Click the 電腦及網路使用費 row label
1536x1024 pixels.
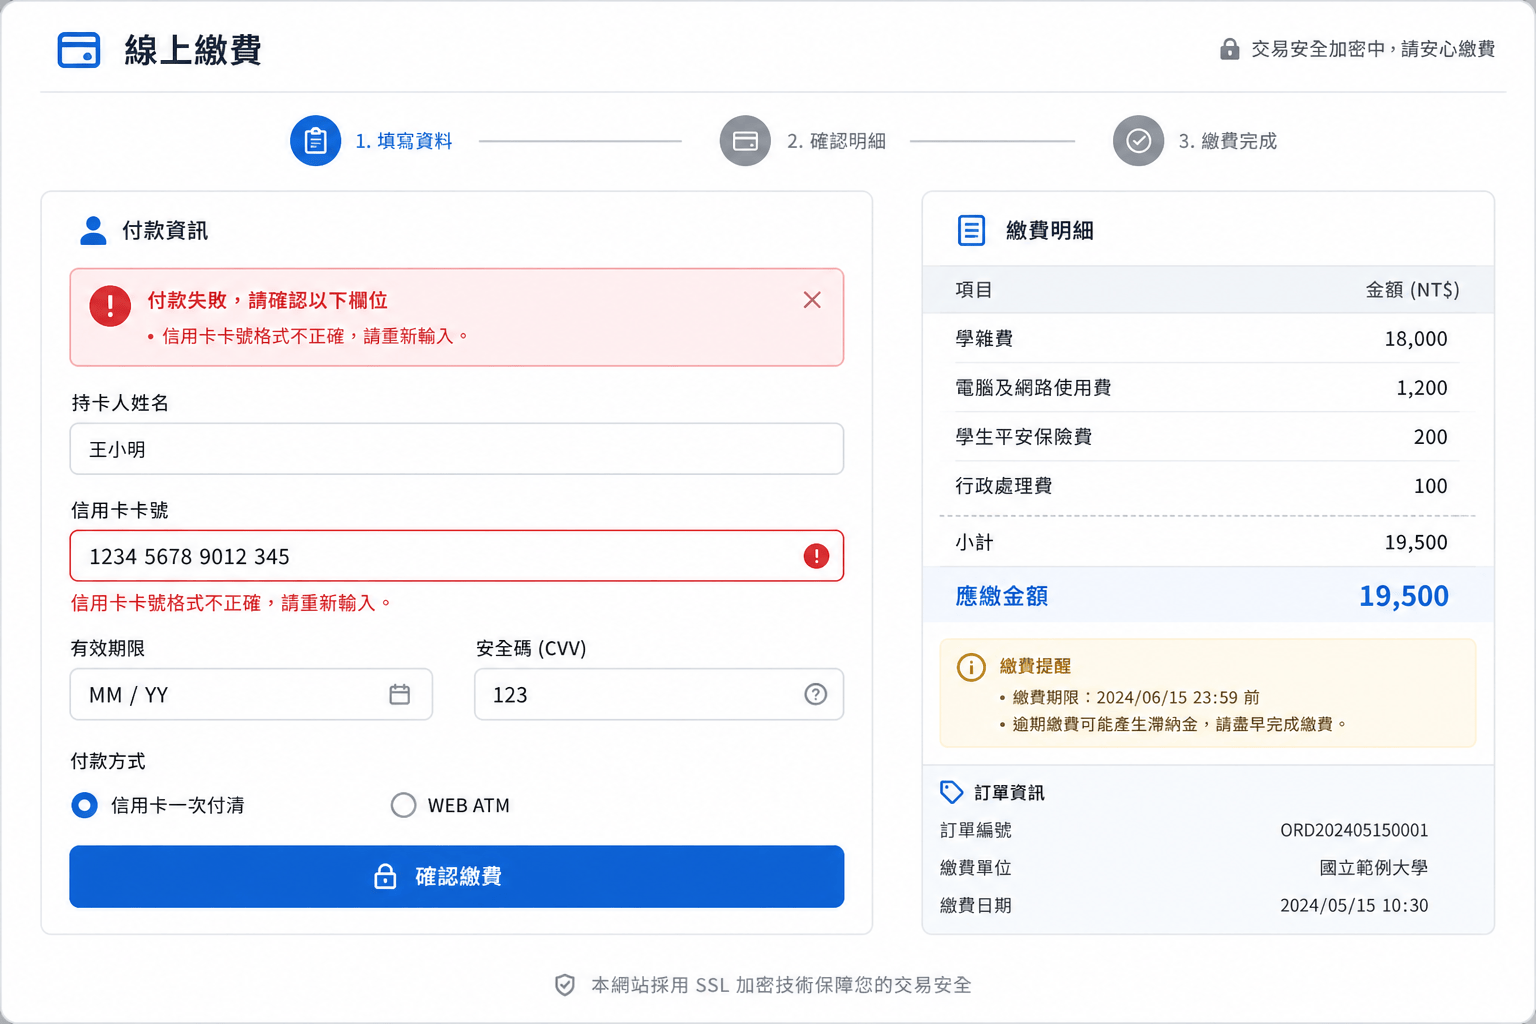[x=1033, y=388]
